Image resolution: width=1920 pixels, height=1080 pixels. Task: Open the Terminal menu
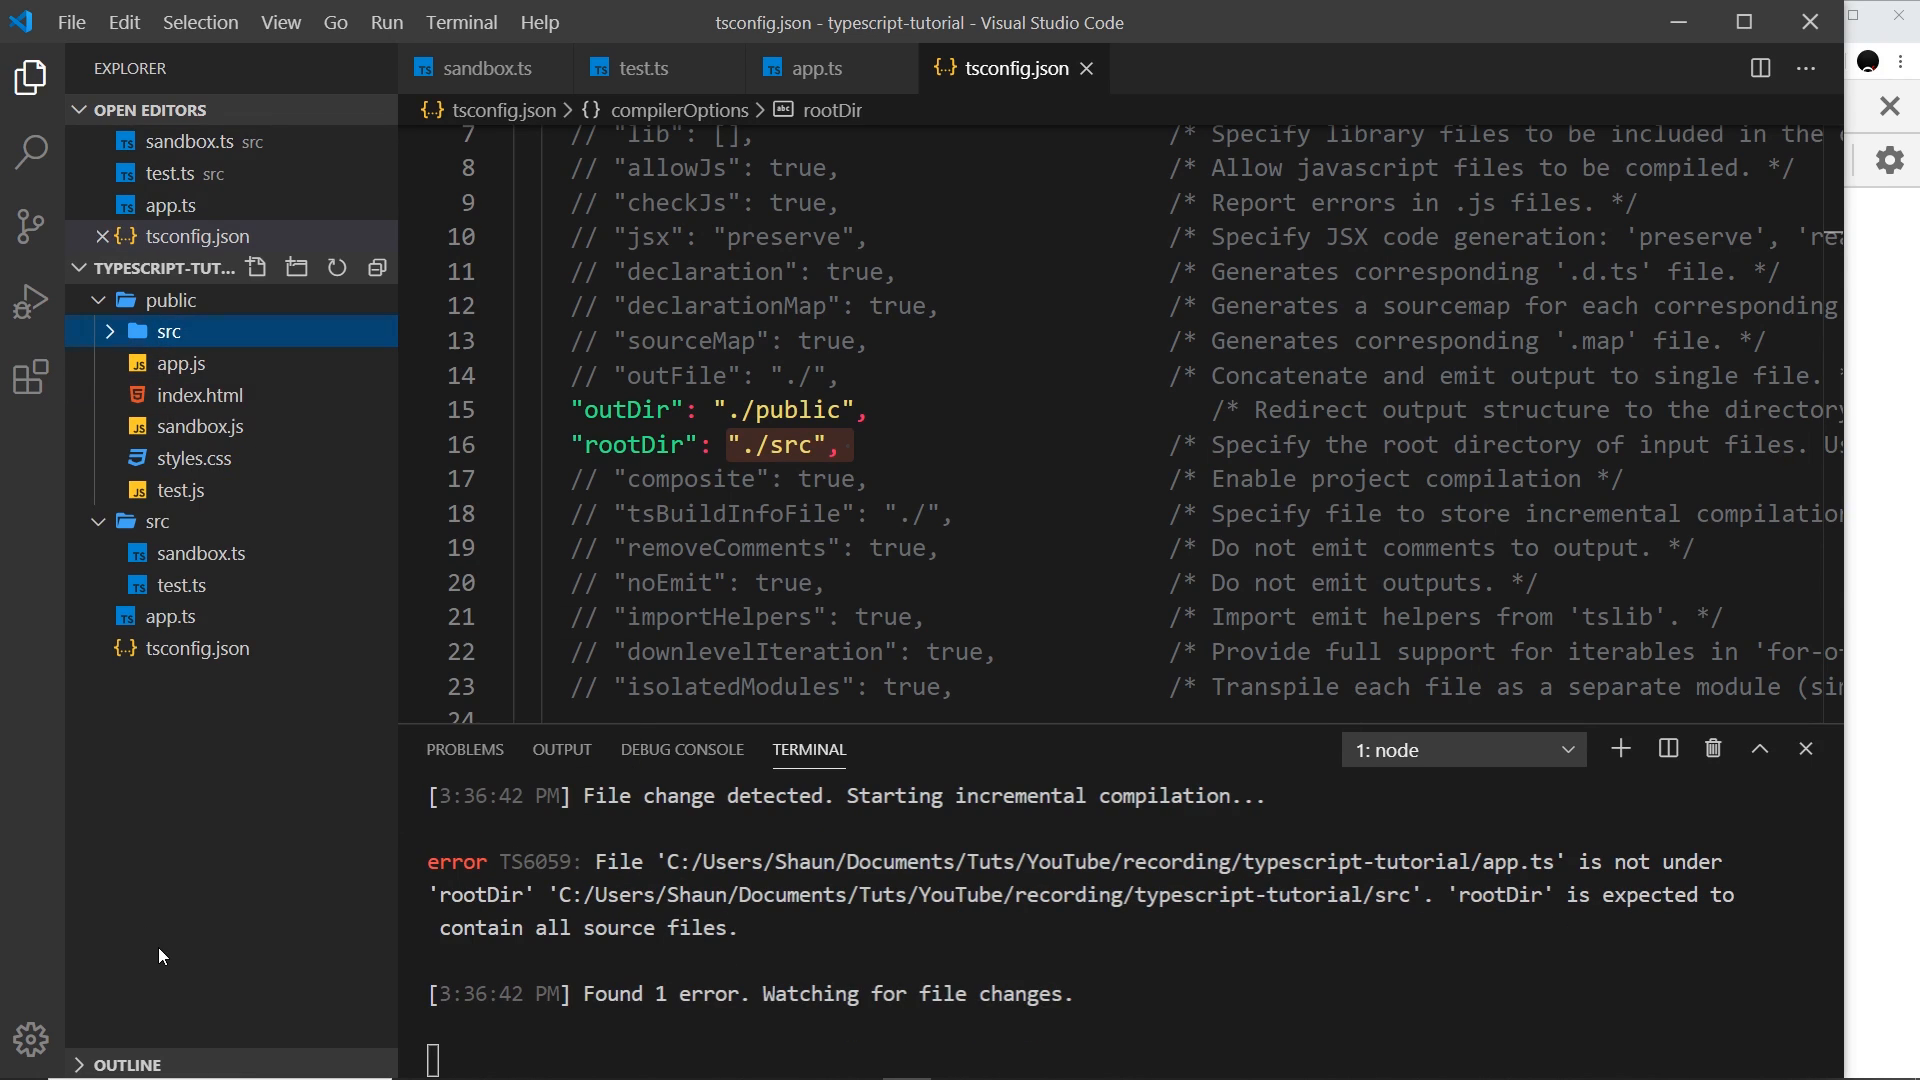pos(461,22)
